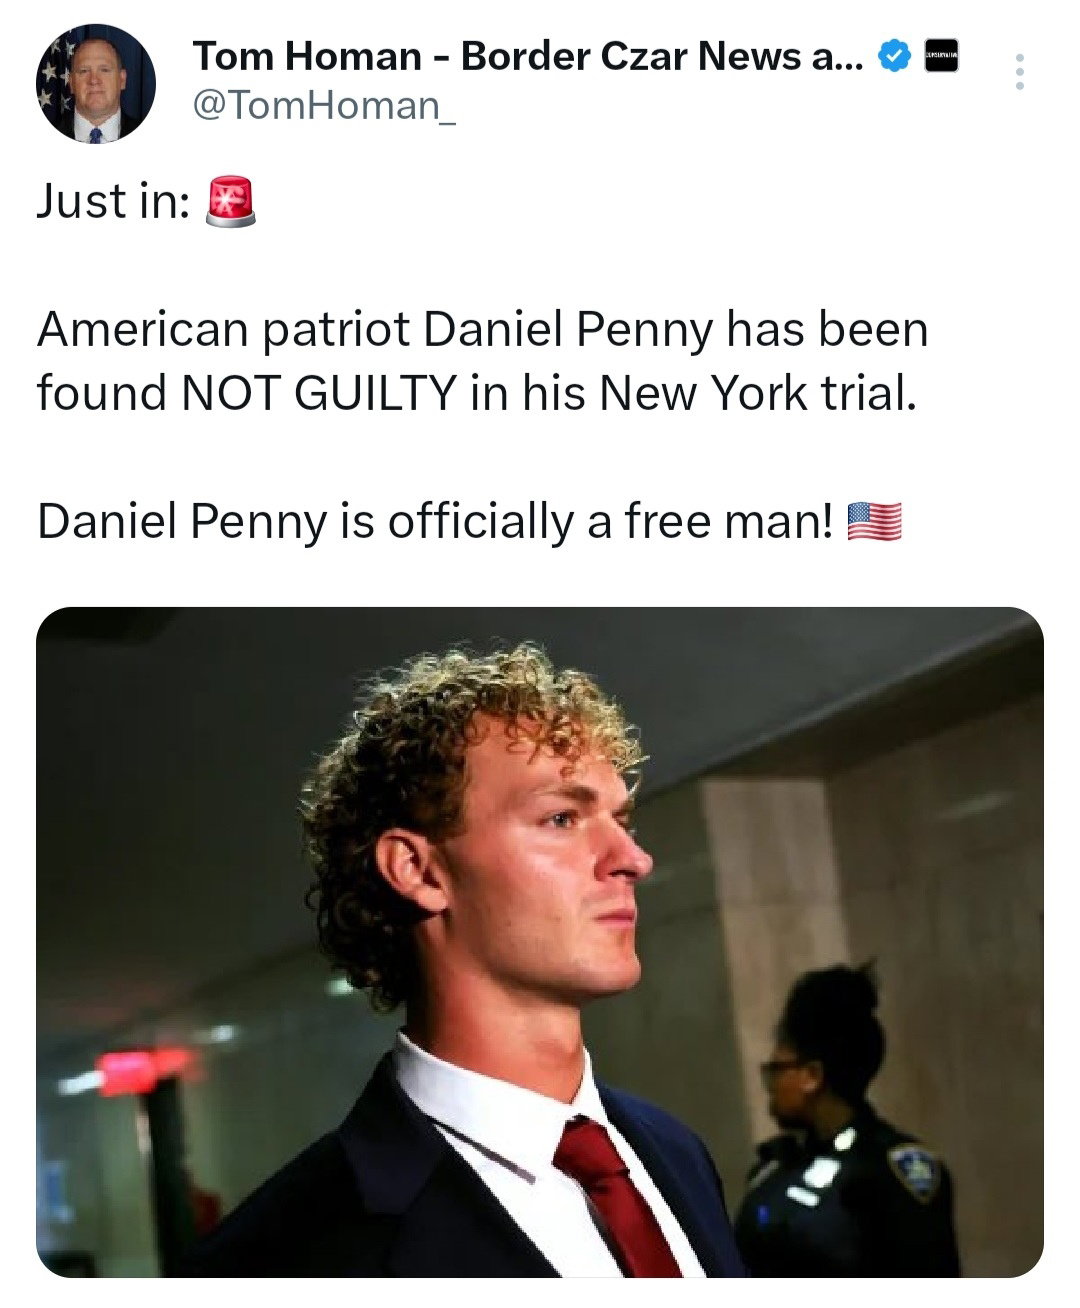Click the "officially a free man!" sentence
This screenshot has width=1080, height=1308.
(610, 521)
